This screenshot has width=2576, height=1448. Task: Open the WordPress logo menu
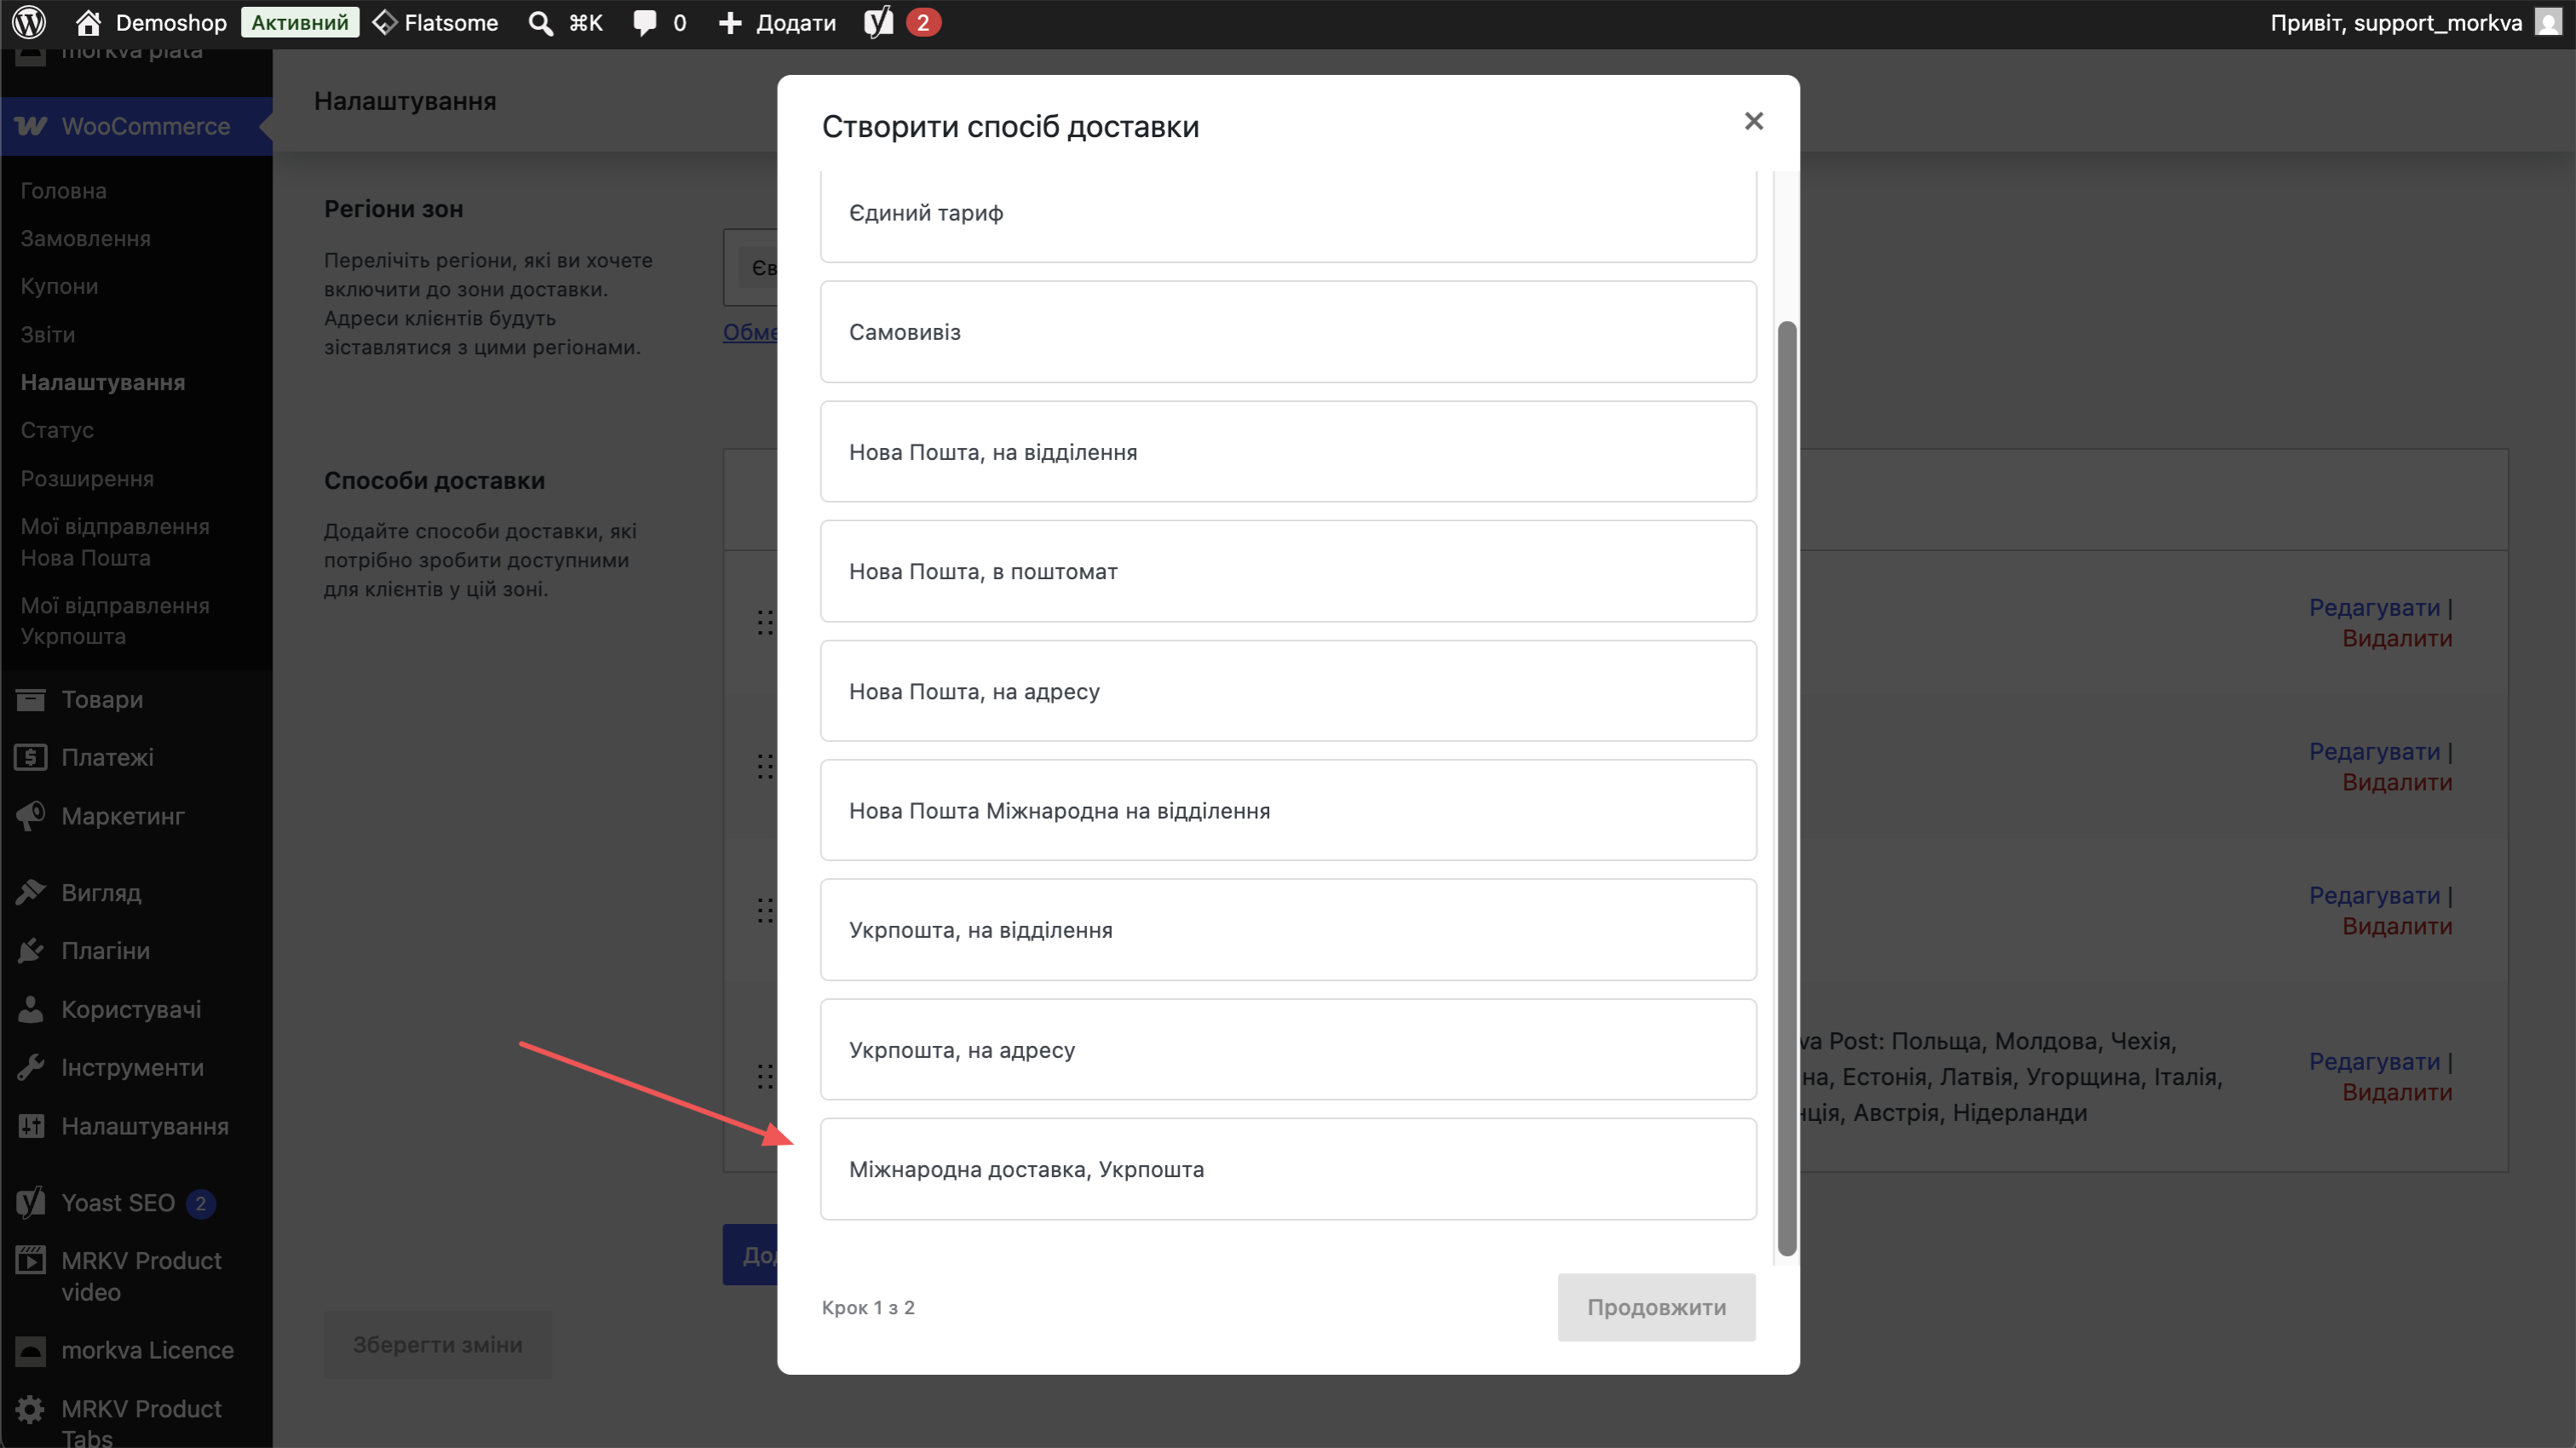click(x=29, y=22)
